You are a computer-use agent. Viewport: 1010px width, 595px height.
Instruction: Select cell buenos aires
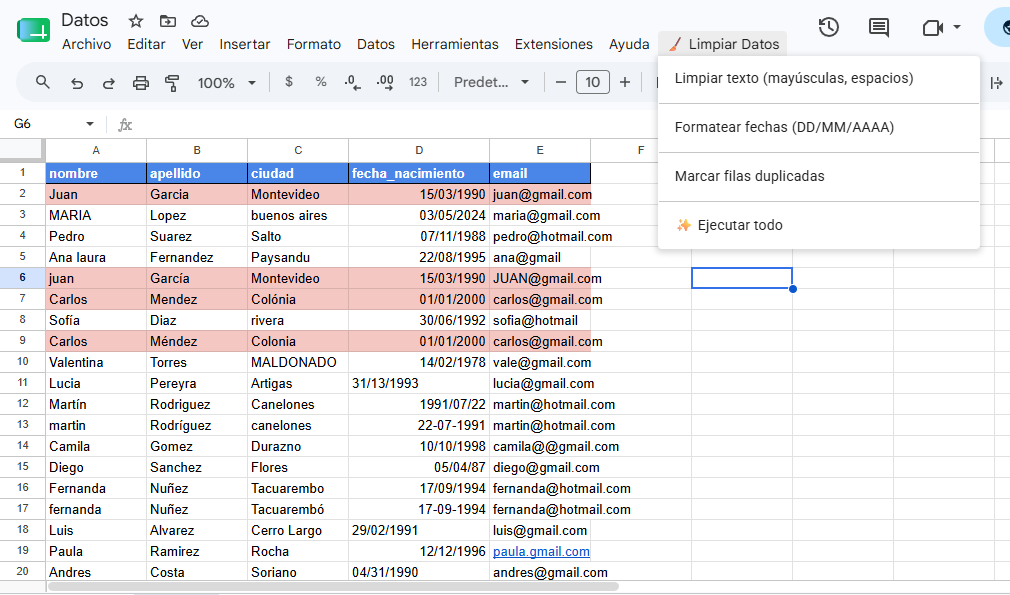click(298, 215)
